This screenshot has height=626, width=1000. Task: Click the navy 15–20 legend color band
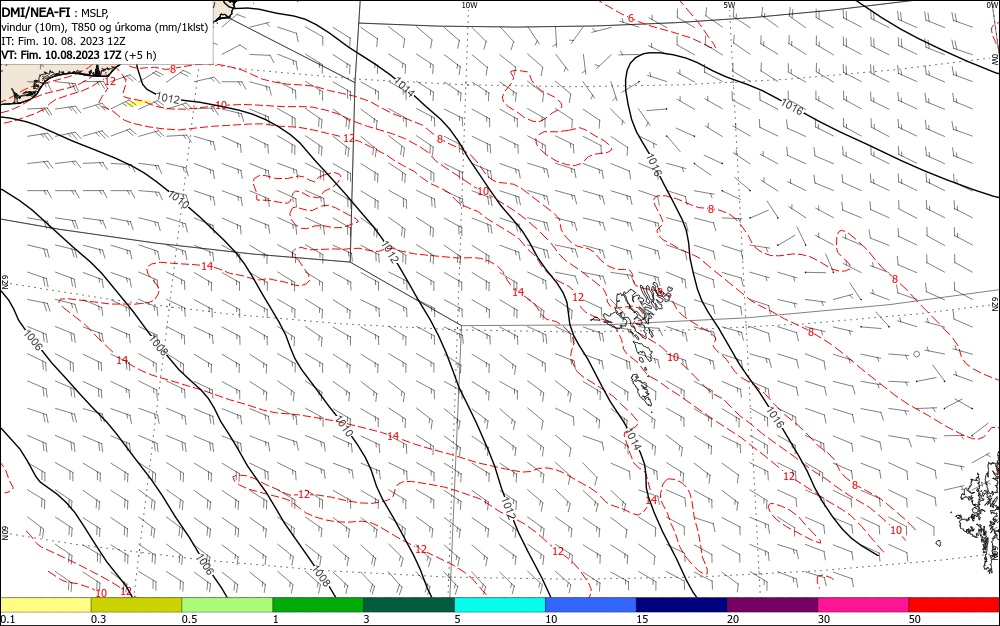[x=682, y=605]
